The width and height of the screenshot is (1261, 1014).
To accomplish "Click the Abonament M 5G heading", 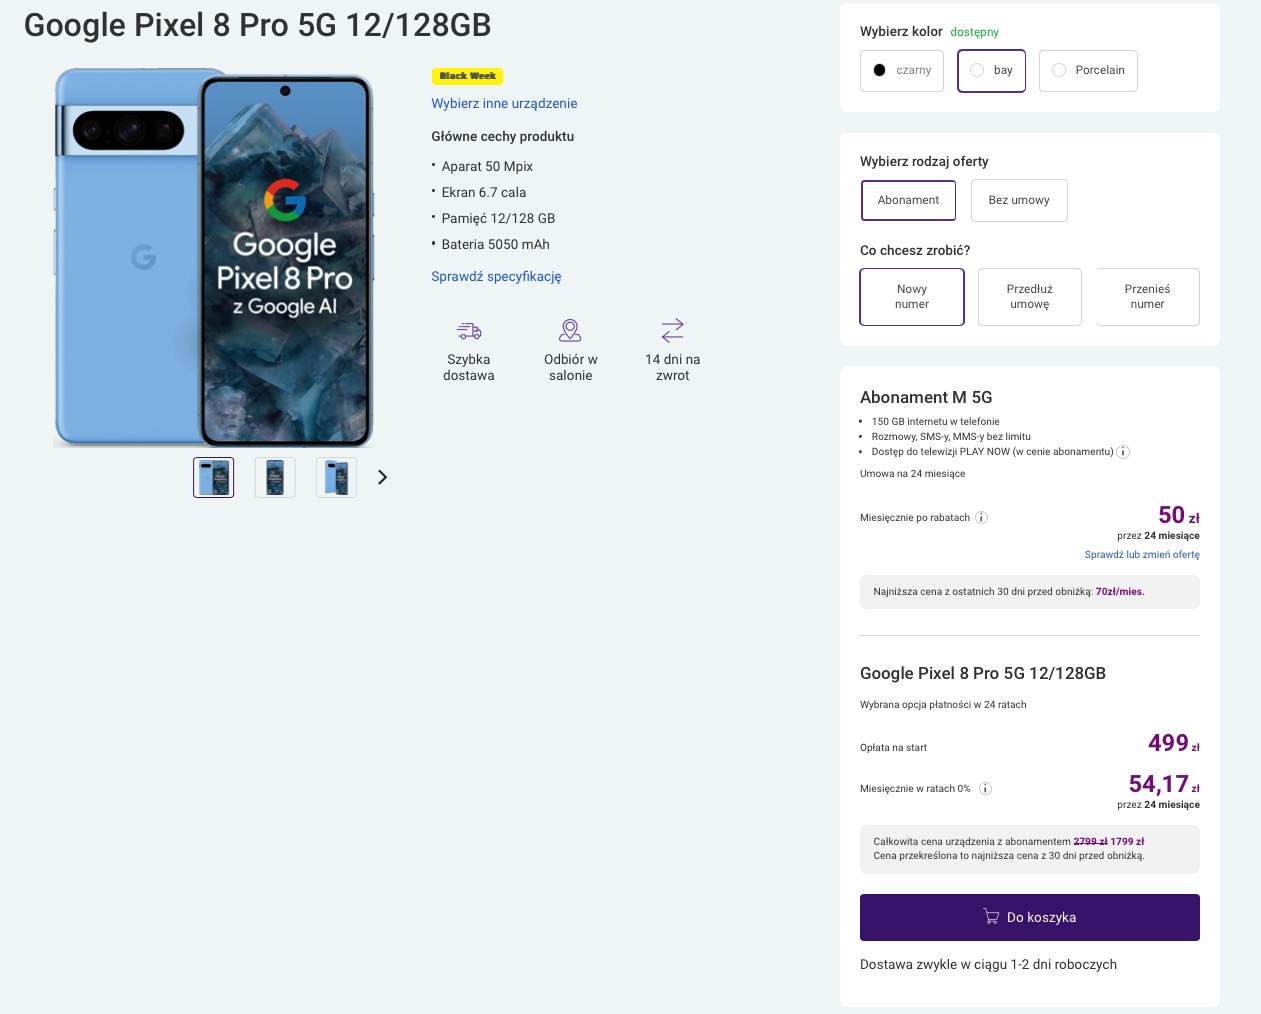I will click(x=926, y=398).
